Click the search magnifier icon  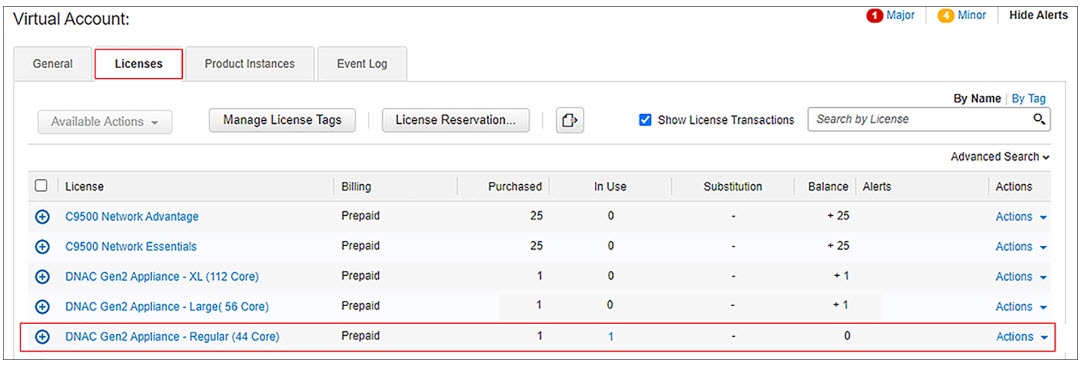pyautogui.click(x=1039, y=119)
